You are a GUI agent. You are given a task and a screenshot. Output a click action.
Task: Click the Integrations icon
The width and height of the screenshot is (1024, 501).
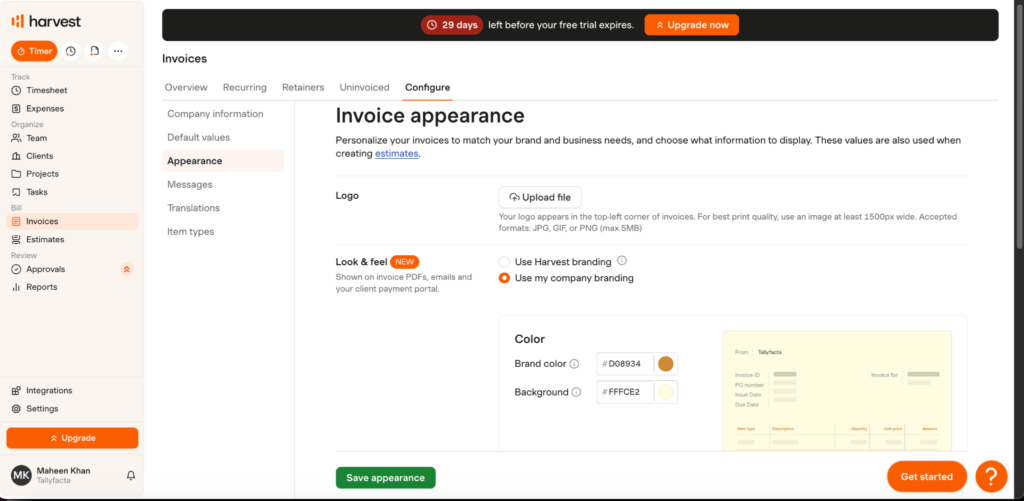coord(16,391)
